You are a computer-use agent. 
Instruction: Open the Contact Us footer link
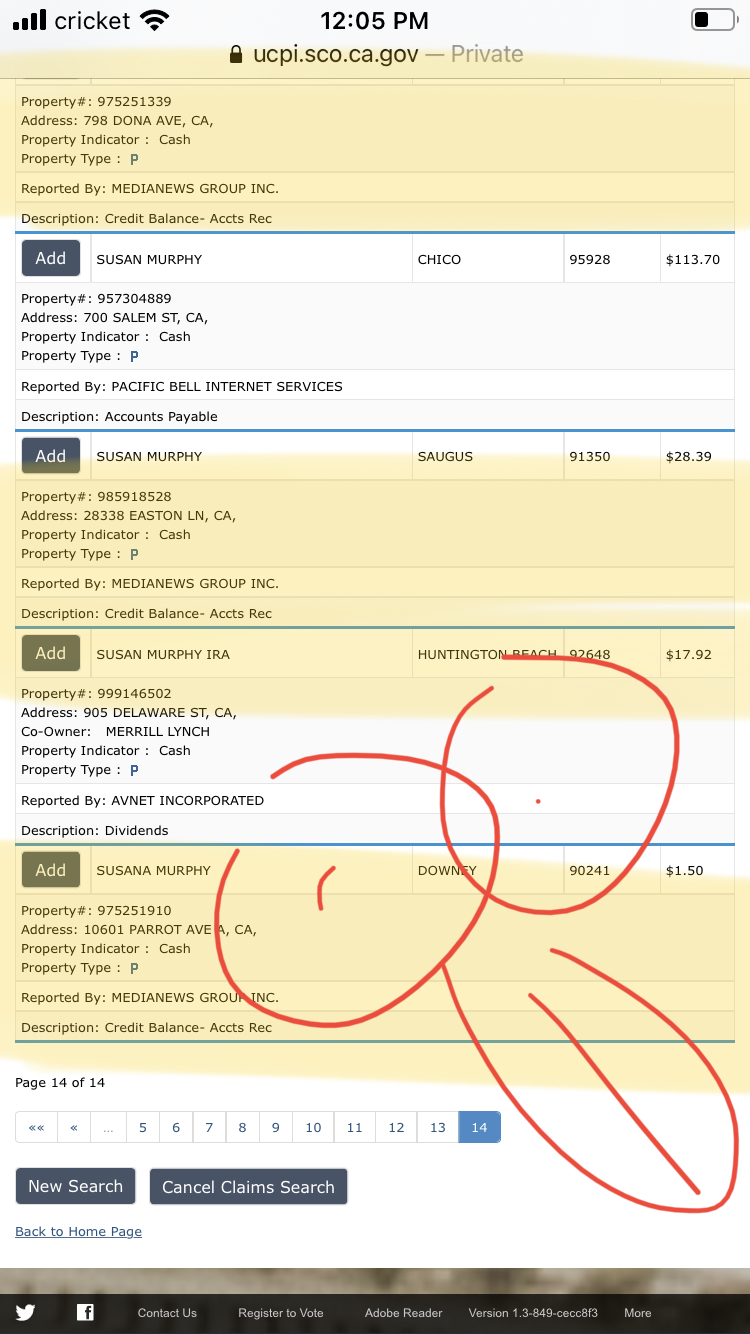(x=167, y=1313)
